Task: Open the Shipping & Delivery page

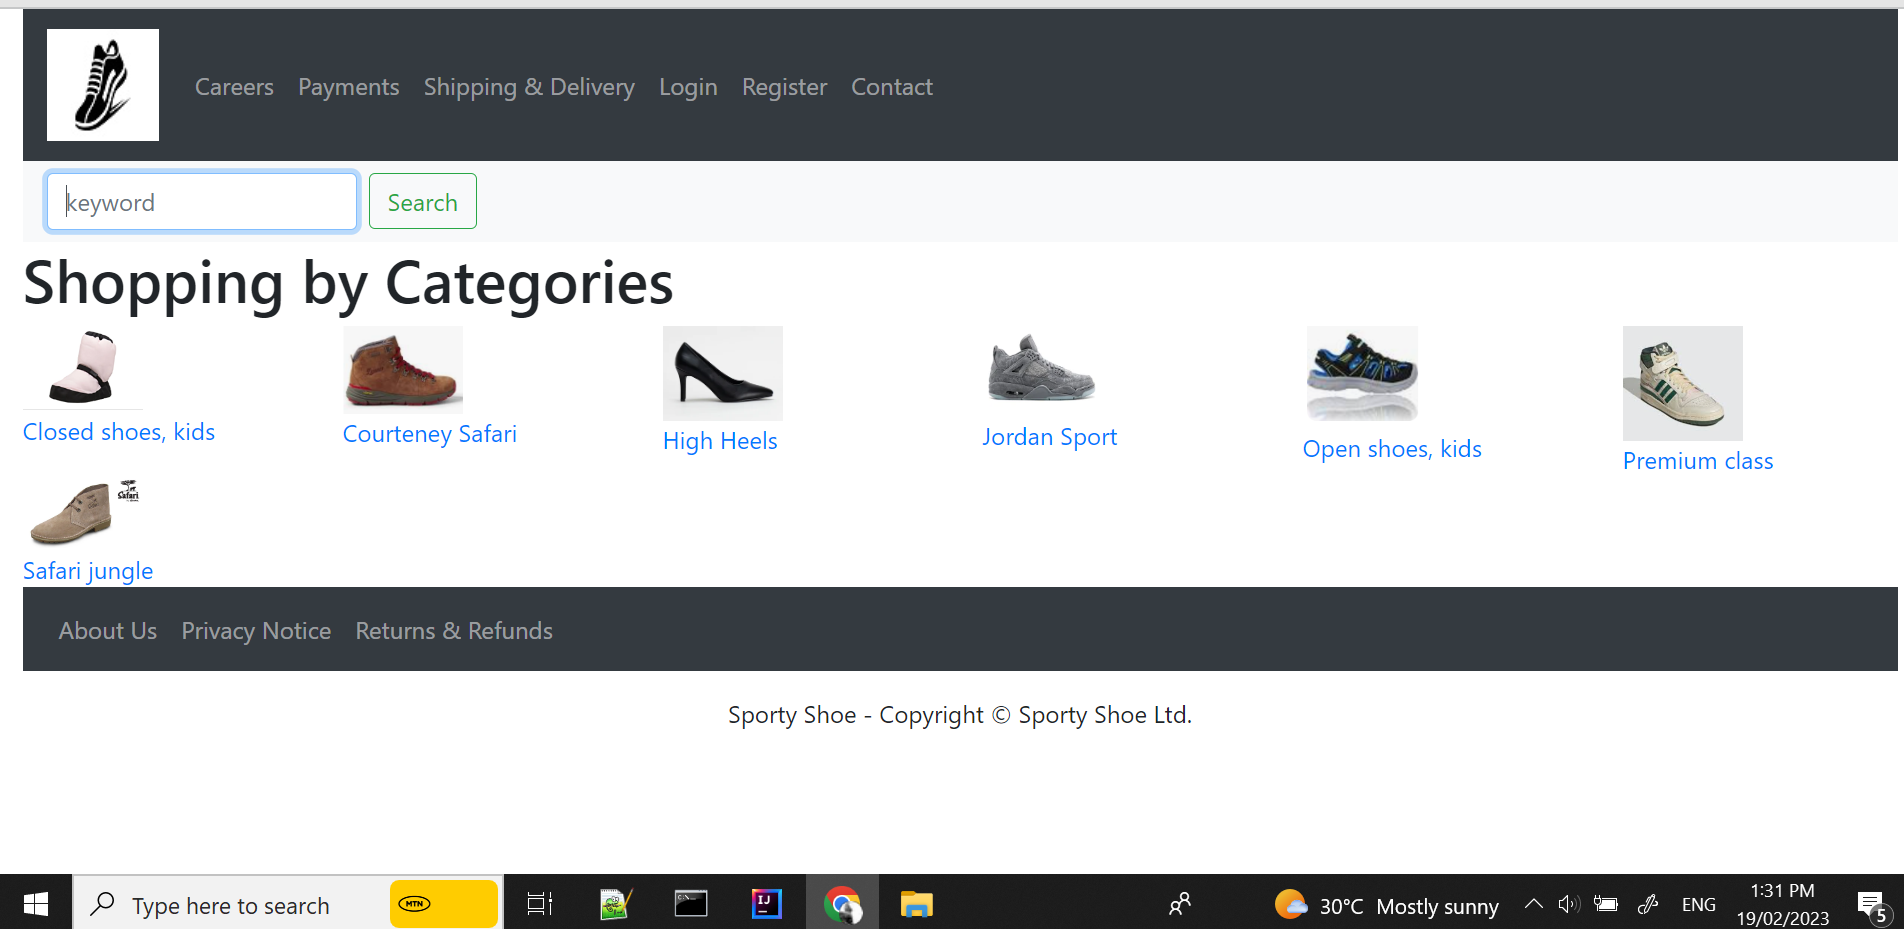Action: [529, 87]
